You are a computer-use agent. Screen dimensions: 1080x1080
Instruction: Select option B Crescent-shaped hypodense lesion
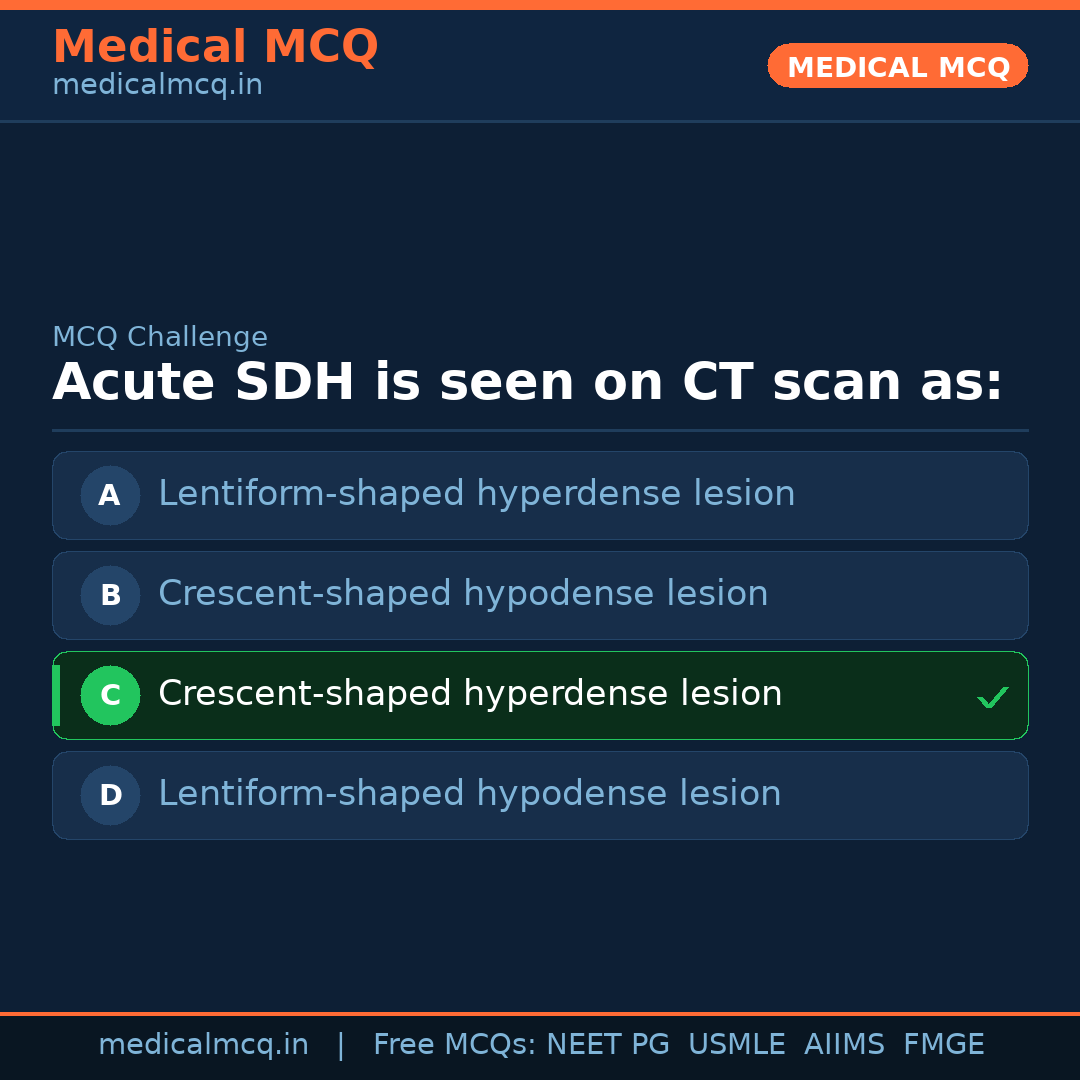click(463, 594)
